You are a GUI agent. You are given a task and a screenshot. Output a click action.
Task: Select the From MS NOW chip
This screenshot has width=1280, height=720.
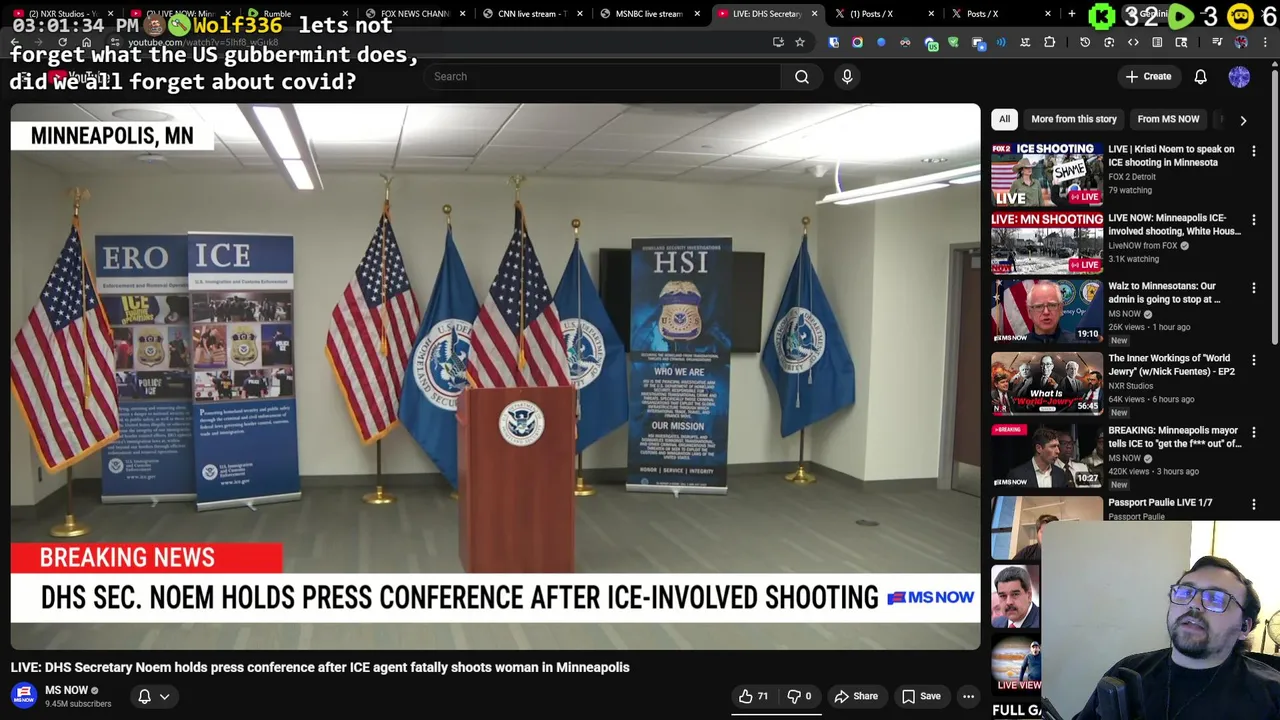pyautogui.click(x=1168, y=119)
